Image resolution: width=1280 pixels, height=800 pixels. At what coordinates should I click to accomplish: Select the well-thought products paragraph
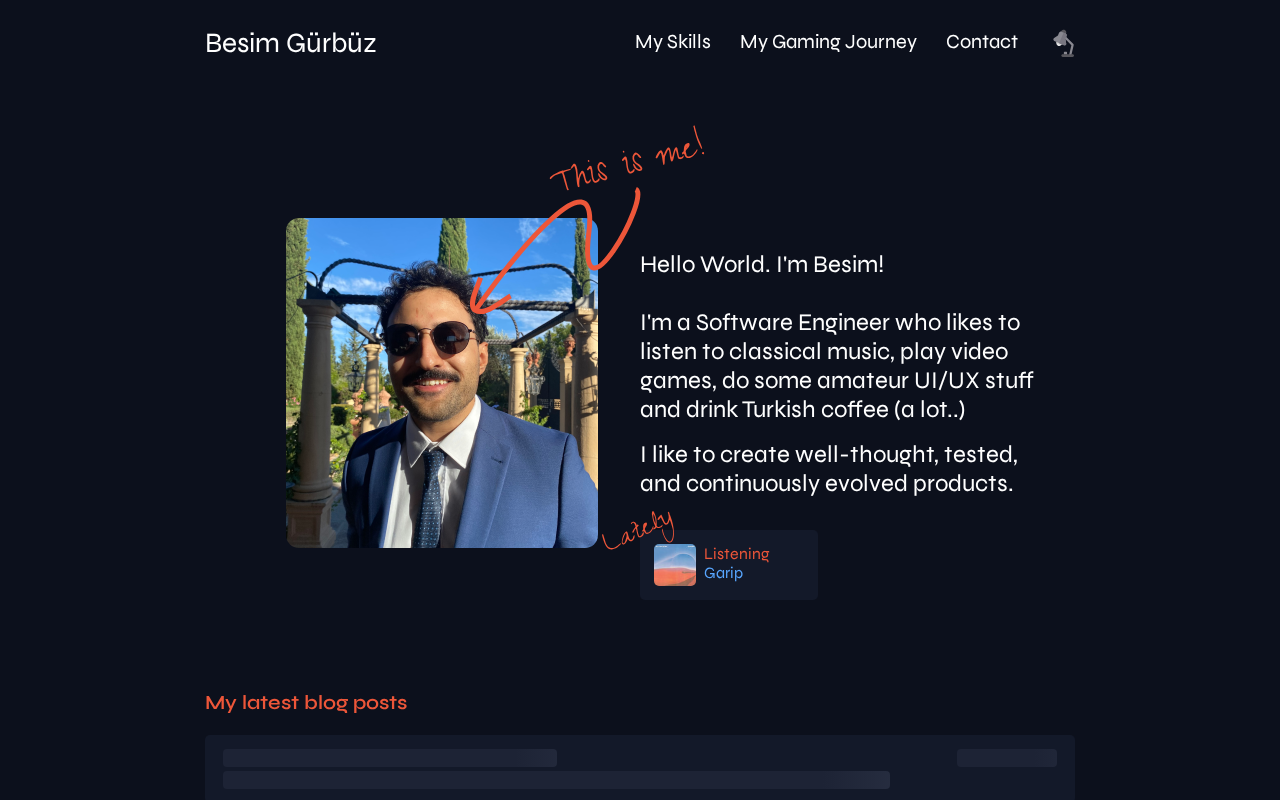829,469
